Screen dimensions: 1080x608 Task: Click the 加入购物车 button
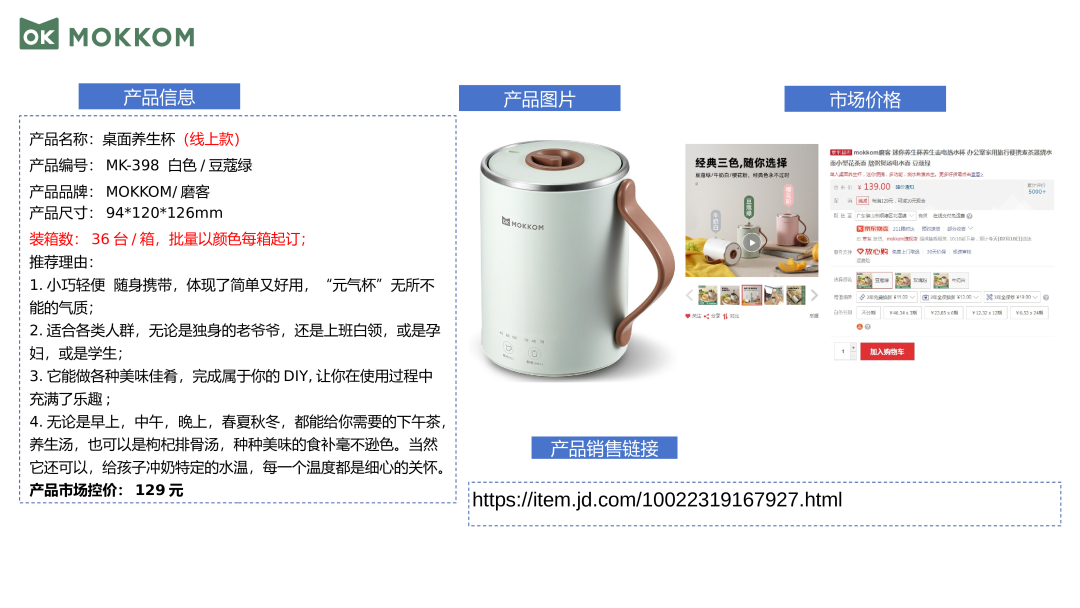(x=887, y=351)
